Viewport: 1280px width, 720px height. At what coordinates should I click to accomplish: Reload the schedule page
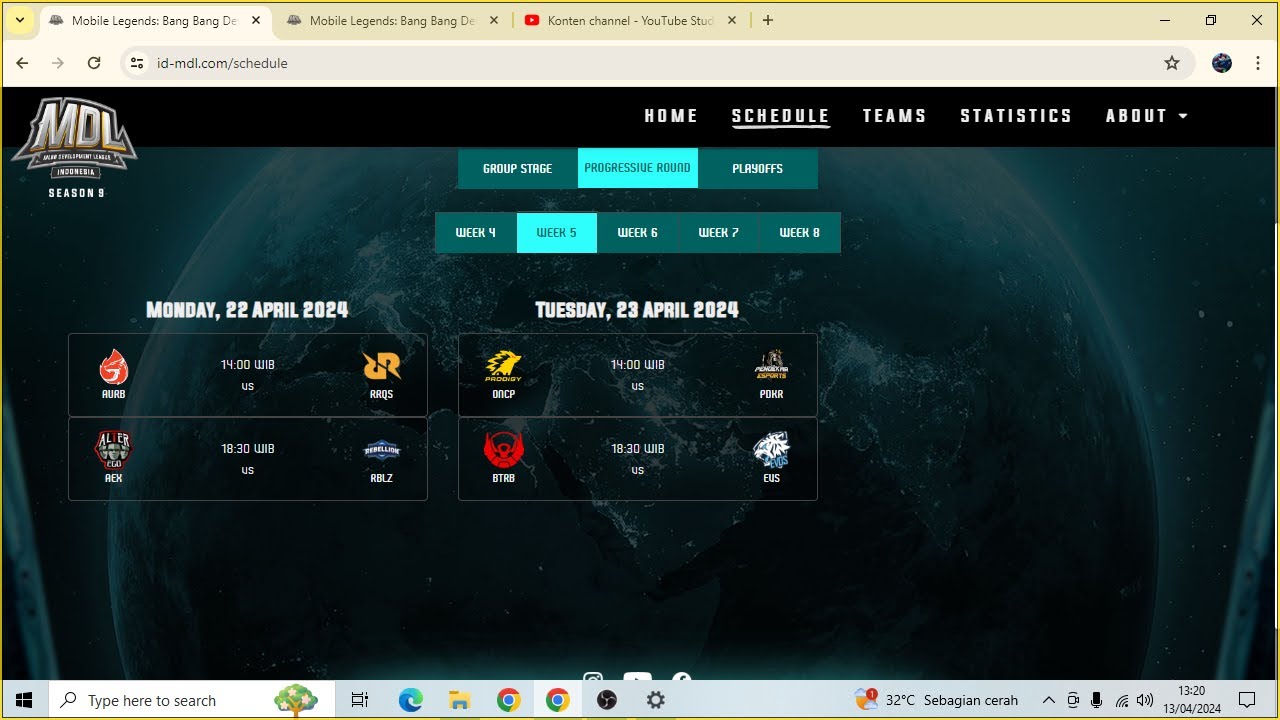point(94,63)
